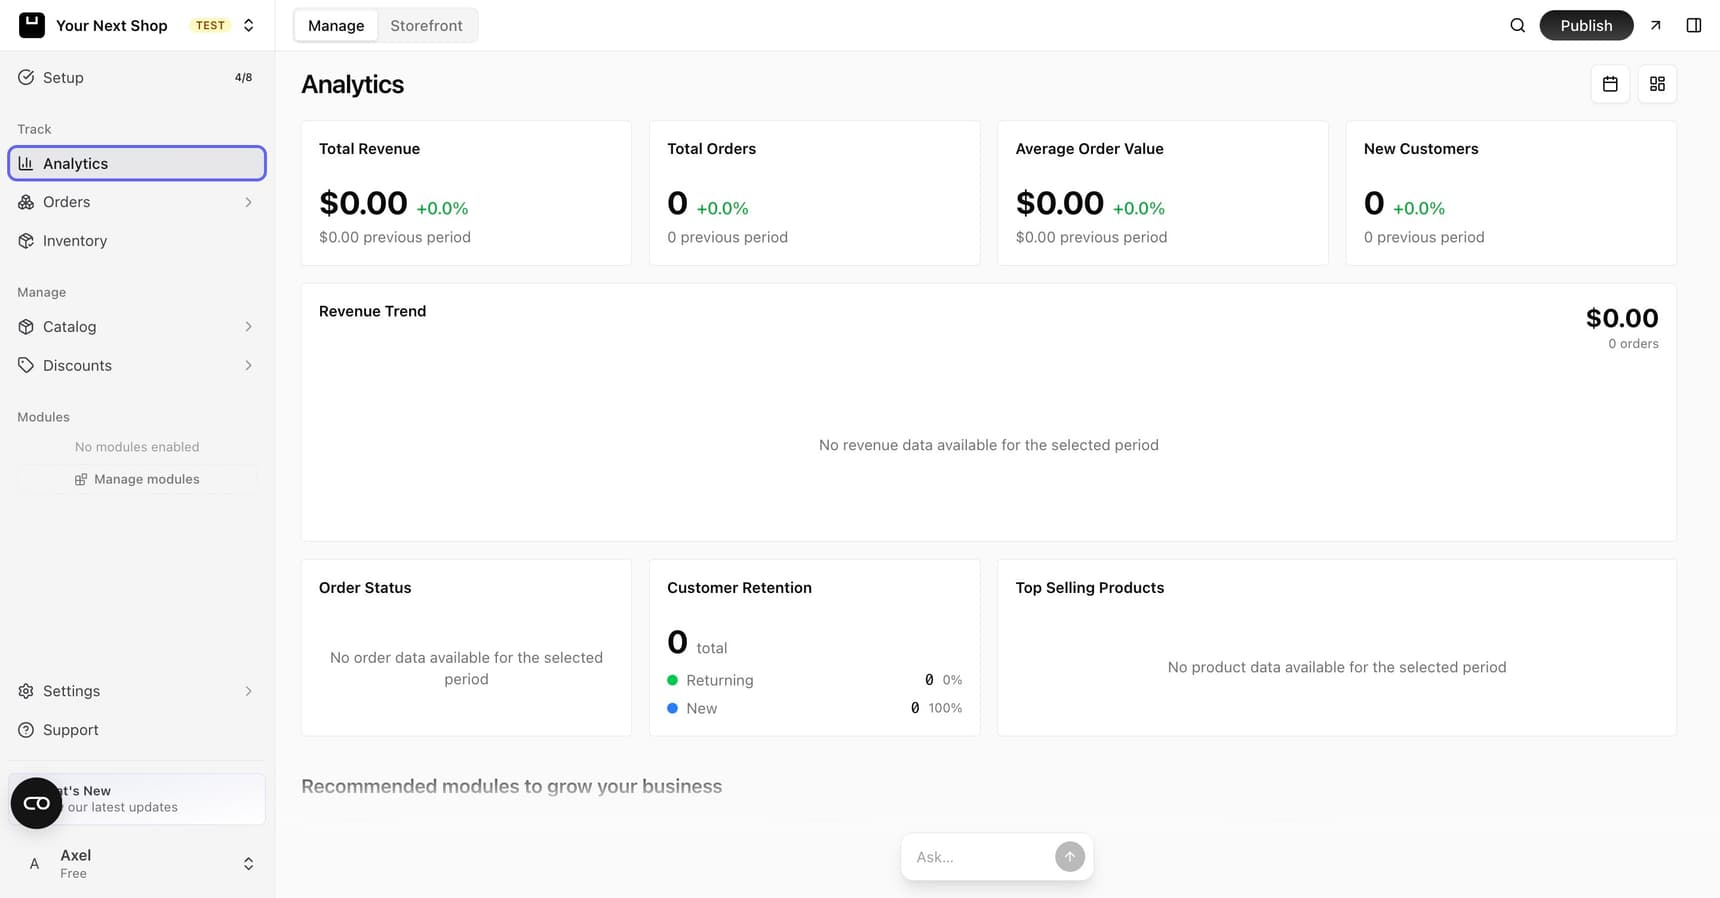Expand the Catalog submenu chevron

[x=248, y=327]
